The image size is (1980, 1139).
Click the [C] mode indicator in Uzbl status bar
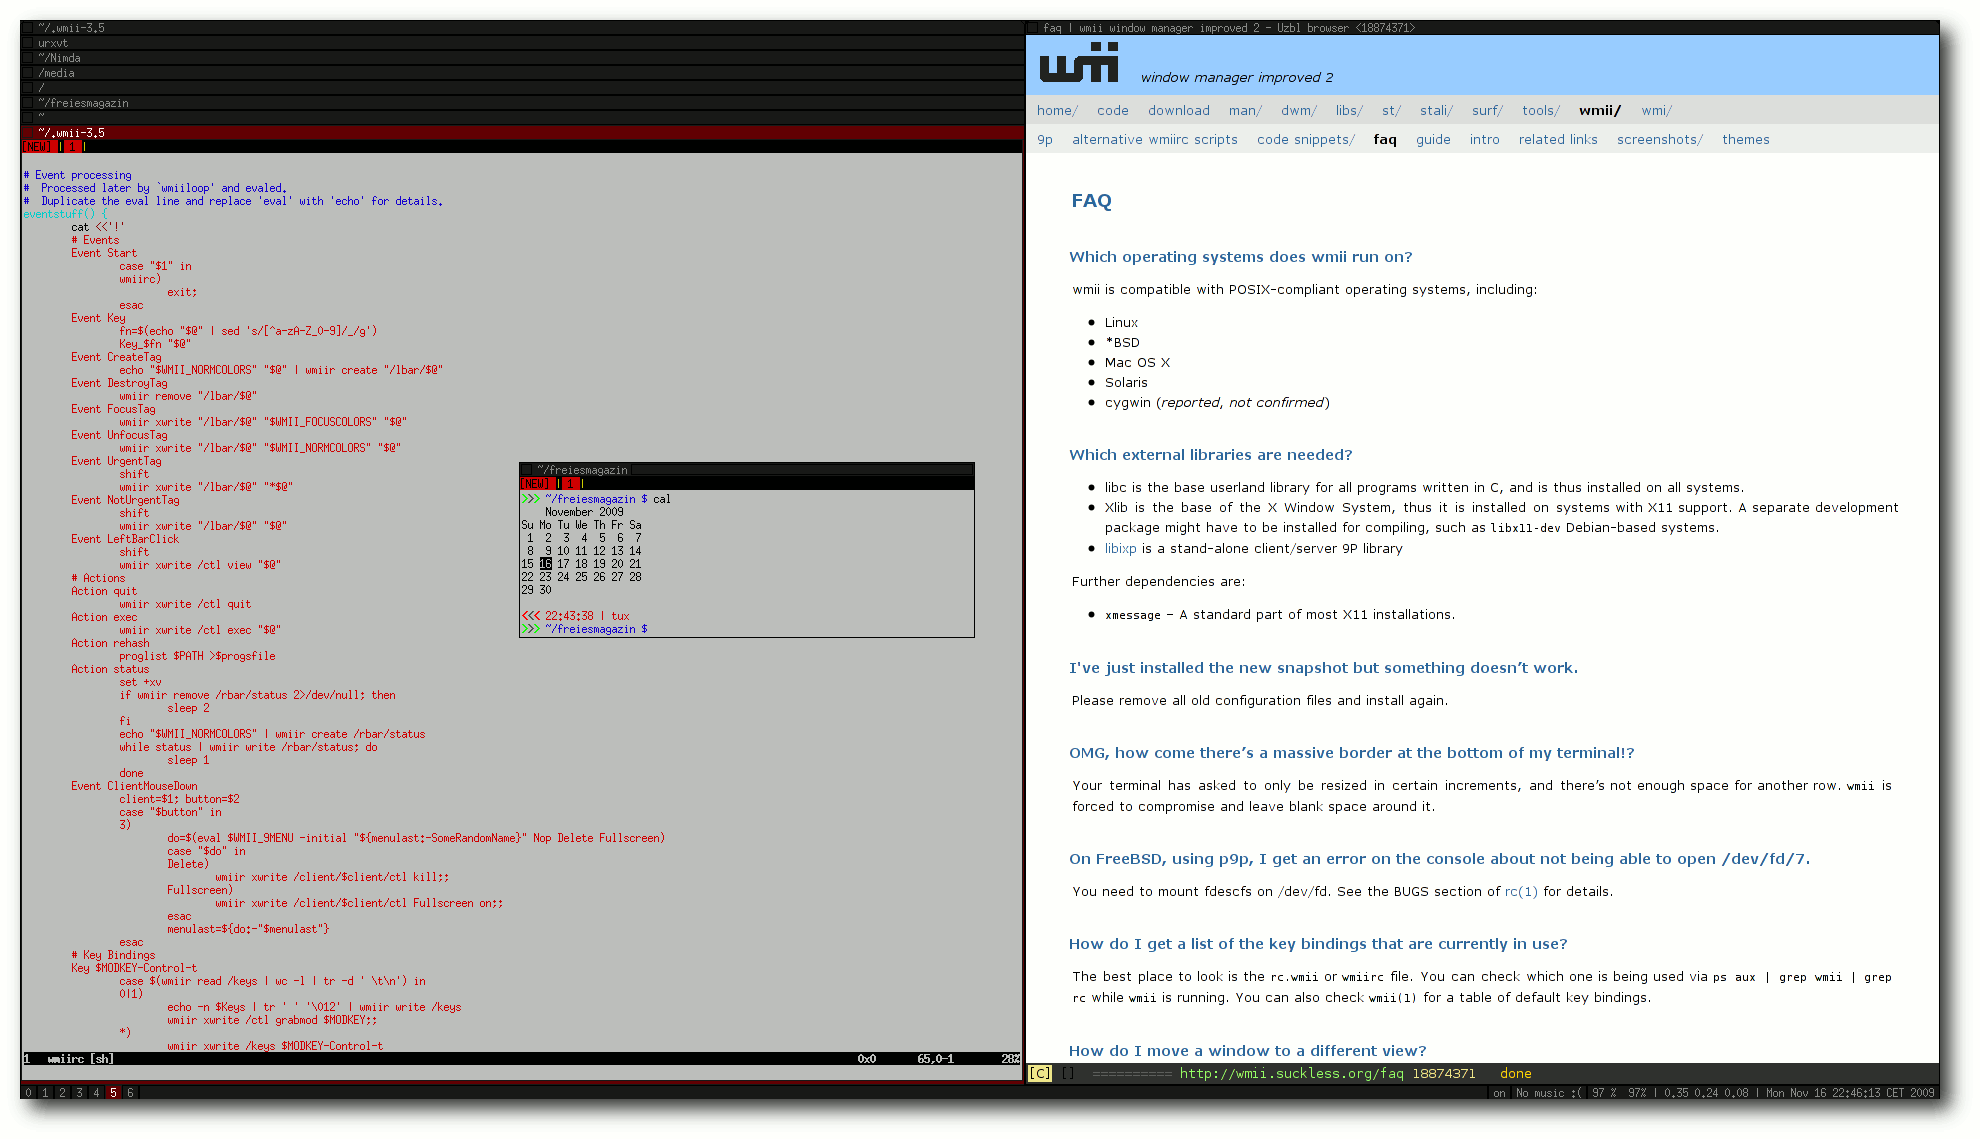pyautogui.click(x=1040, y=1073)
